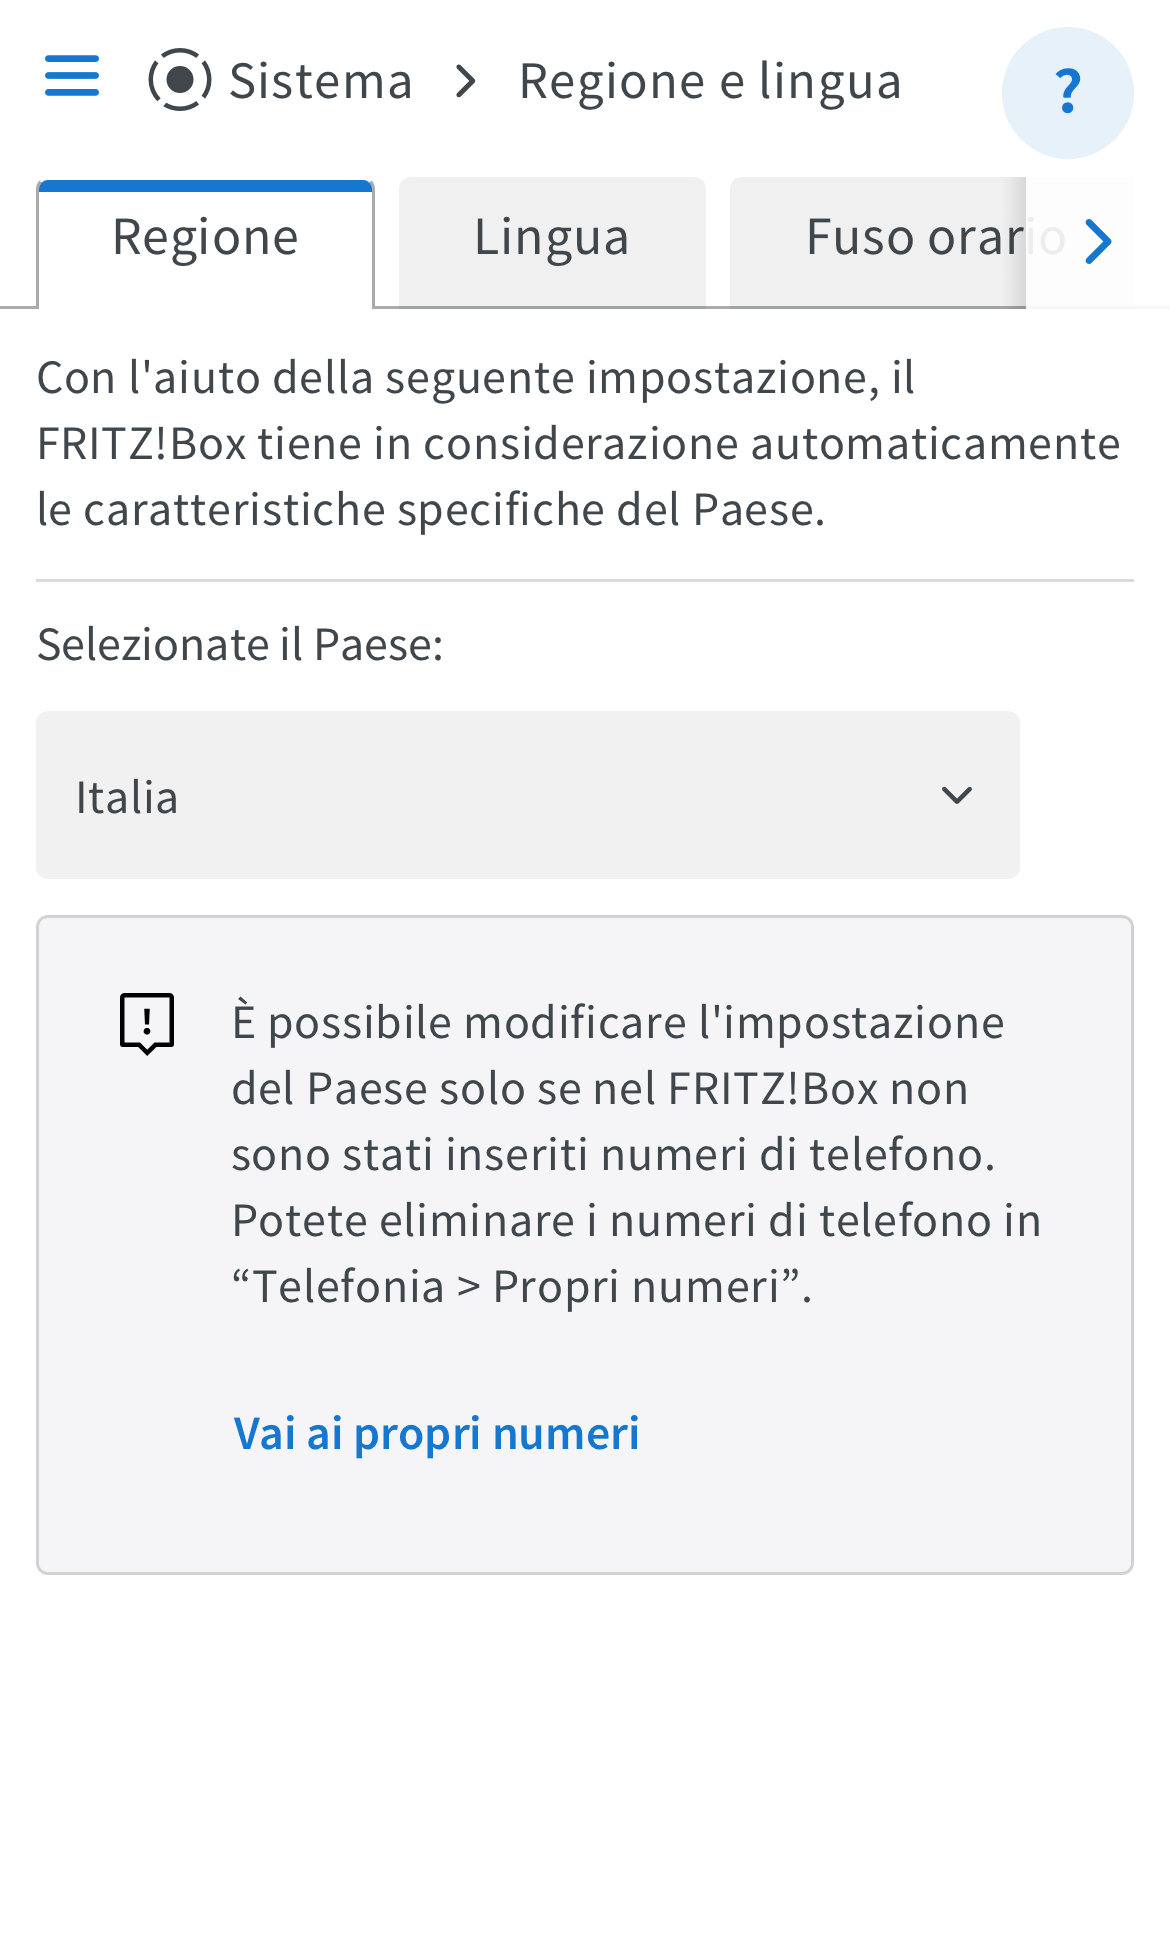This screenshot has height=1945, width=1170.
Task: Click the "Selezionate il Paese:" label
Action: (240, 645)
